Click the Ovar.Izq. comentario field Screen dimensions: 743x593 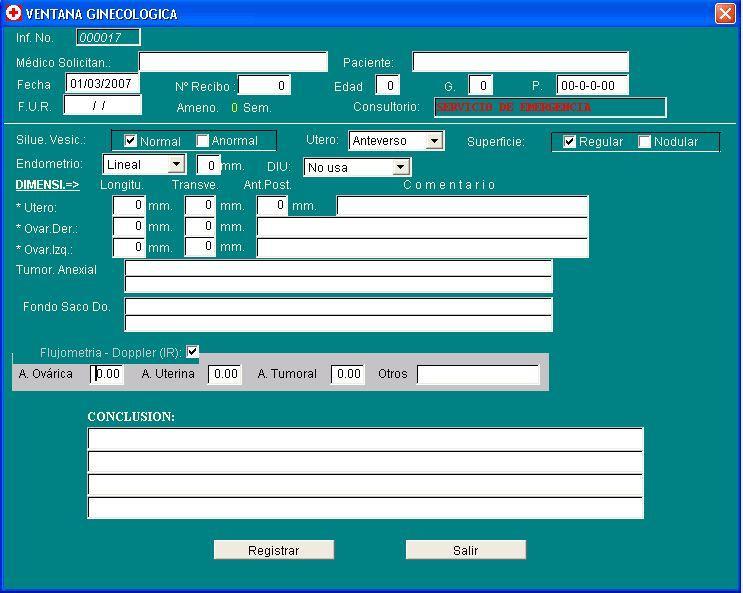tap(423, 247)
